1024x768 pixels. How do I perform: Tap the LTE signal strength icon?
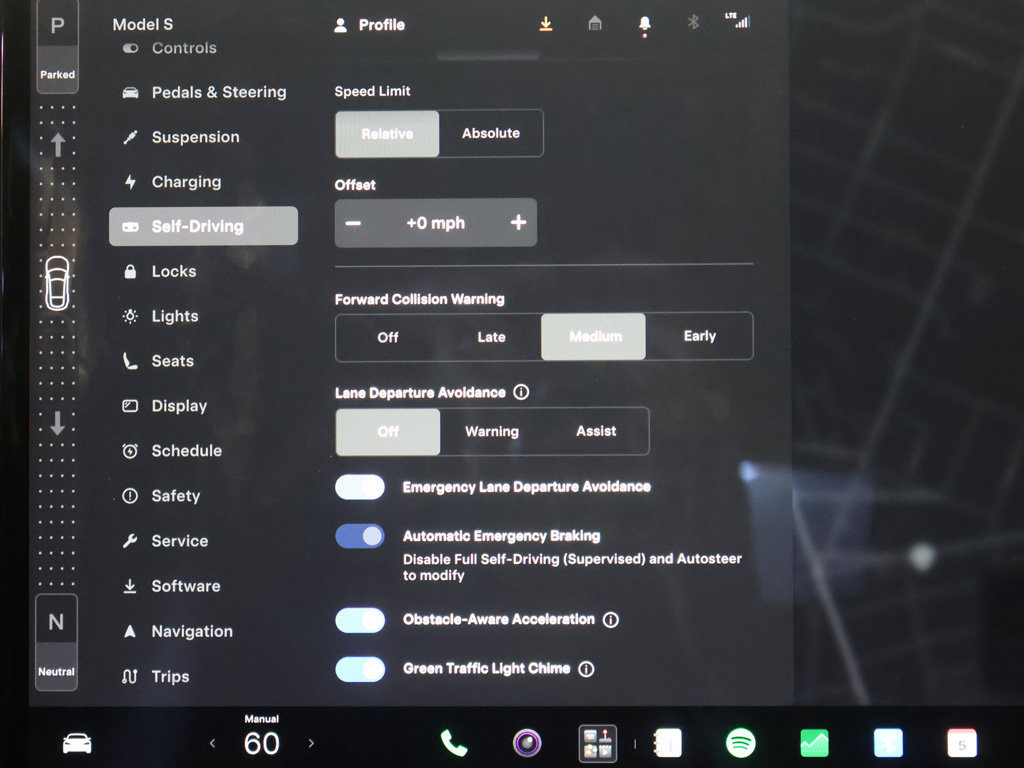(738, 21)
